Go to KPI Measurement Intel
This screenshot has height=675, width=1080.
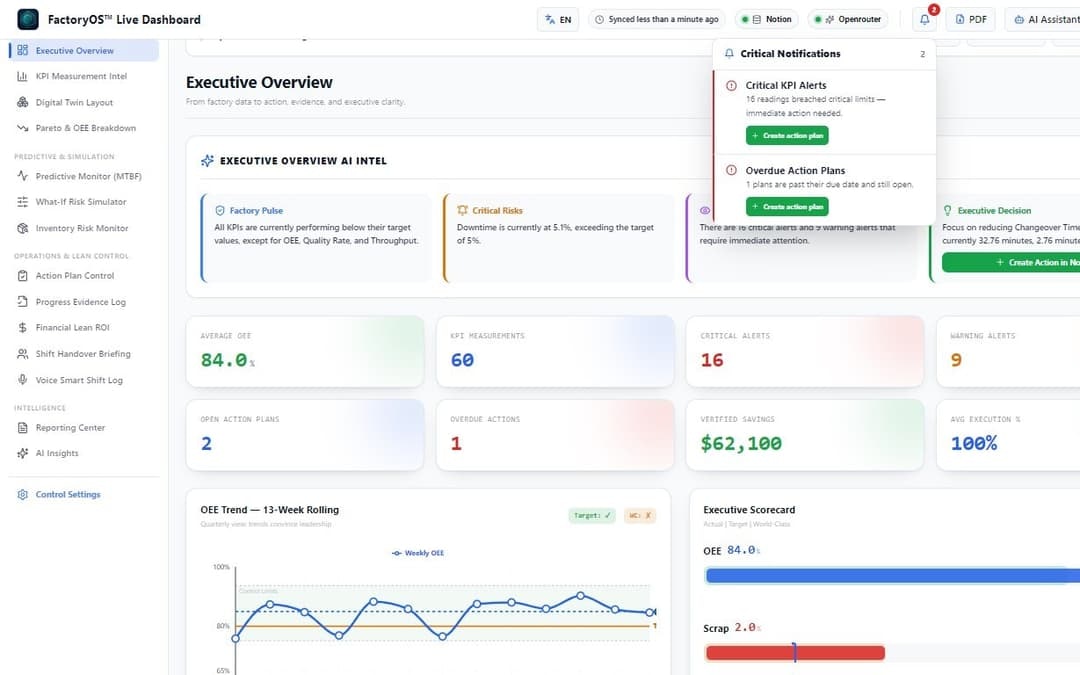tap(84, 76)
